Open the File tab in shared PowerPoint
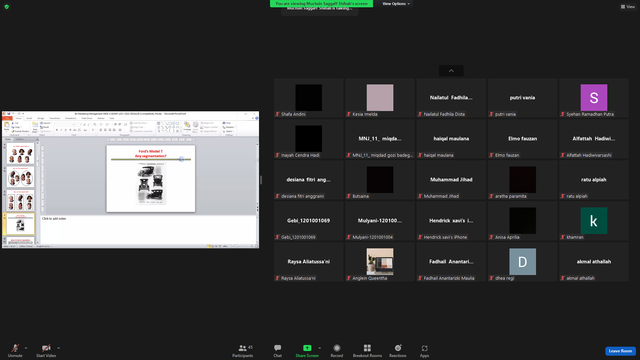 (x=7, y=118)
